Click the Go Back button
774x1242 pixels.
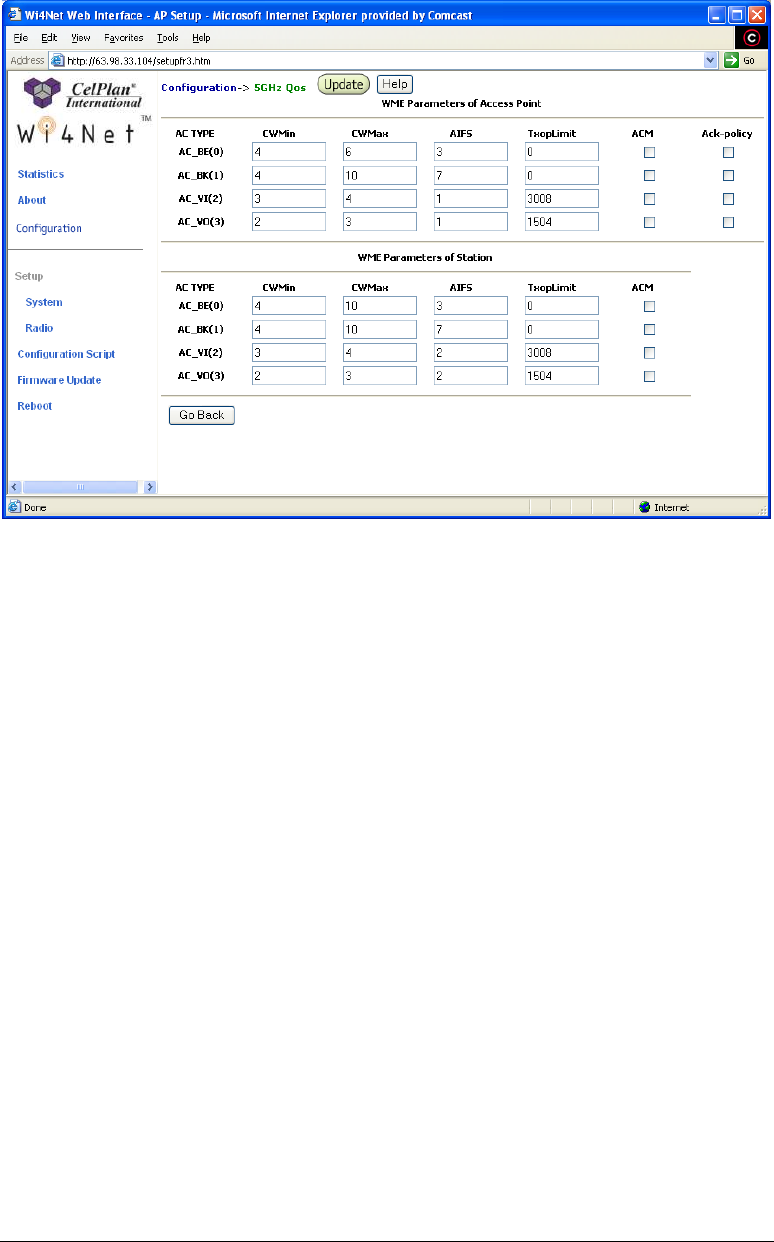(202, 415)
